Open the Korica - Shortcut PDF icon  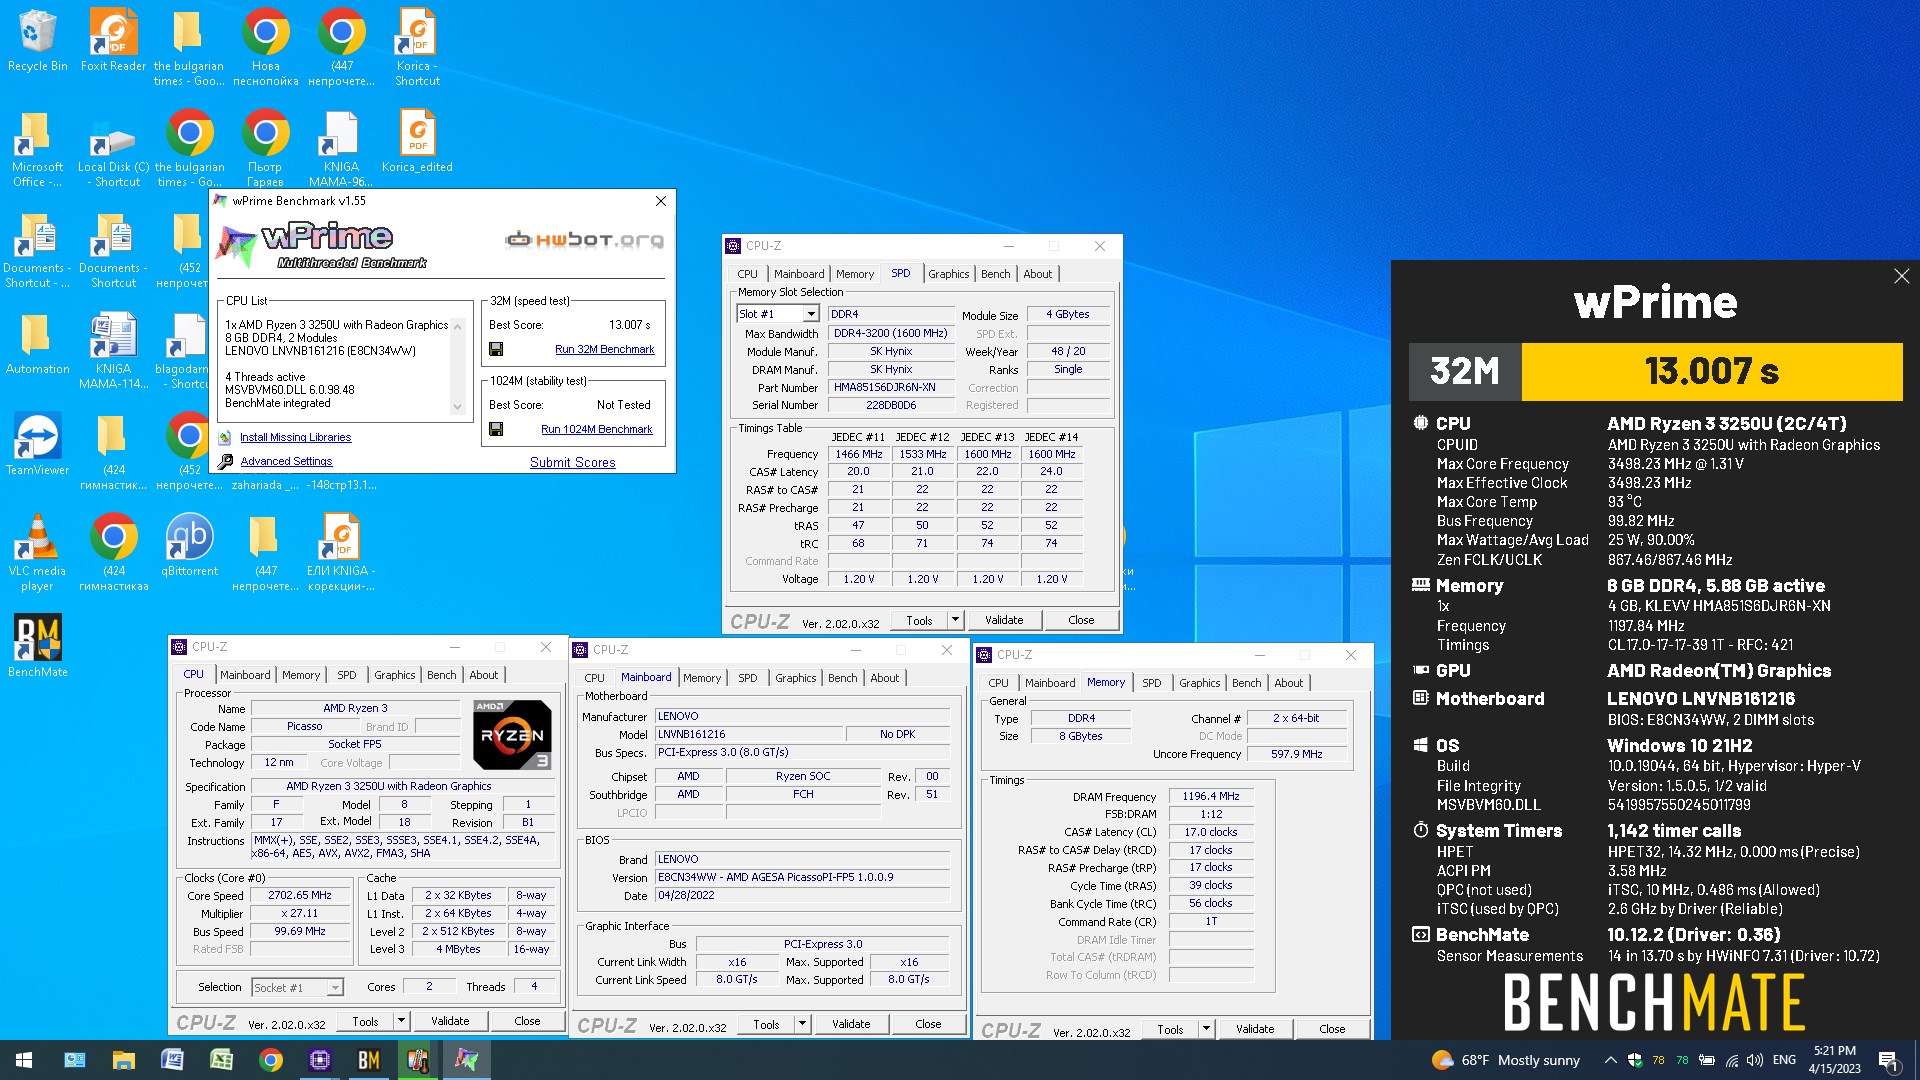[x=417, y=47]
